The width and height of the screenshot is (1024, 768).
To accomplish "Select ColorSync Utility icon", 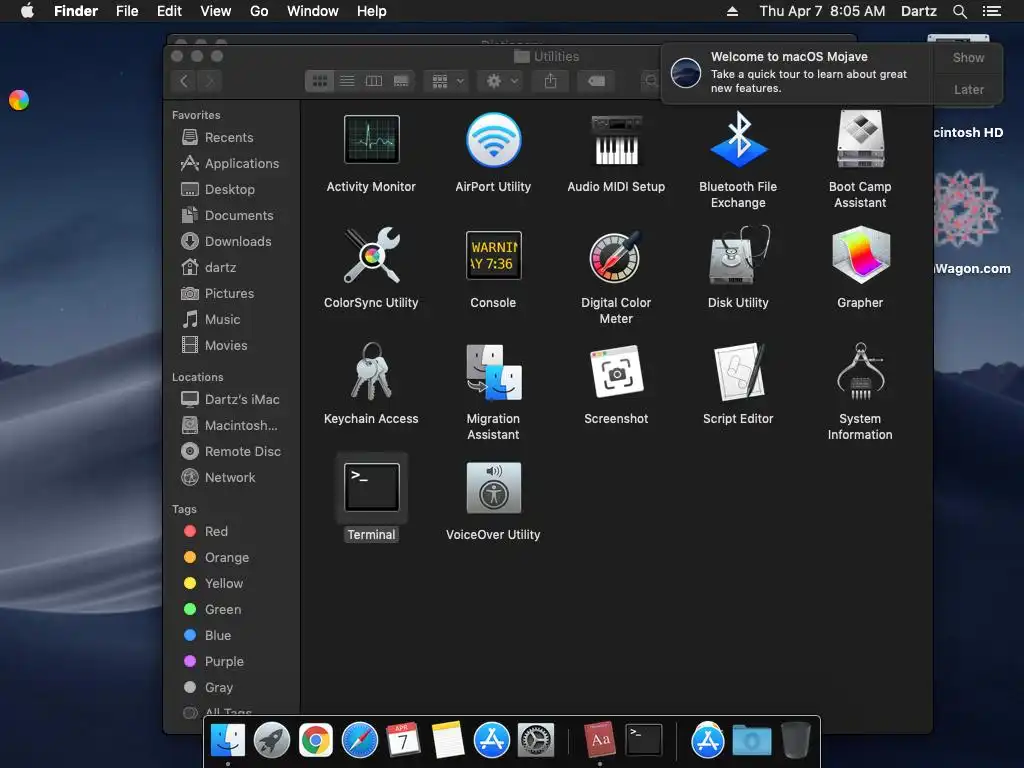I will [x=372, y=255].
